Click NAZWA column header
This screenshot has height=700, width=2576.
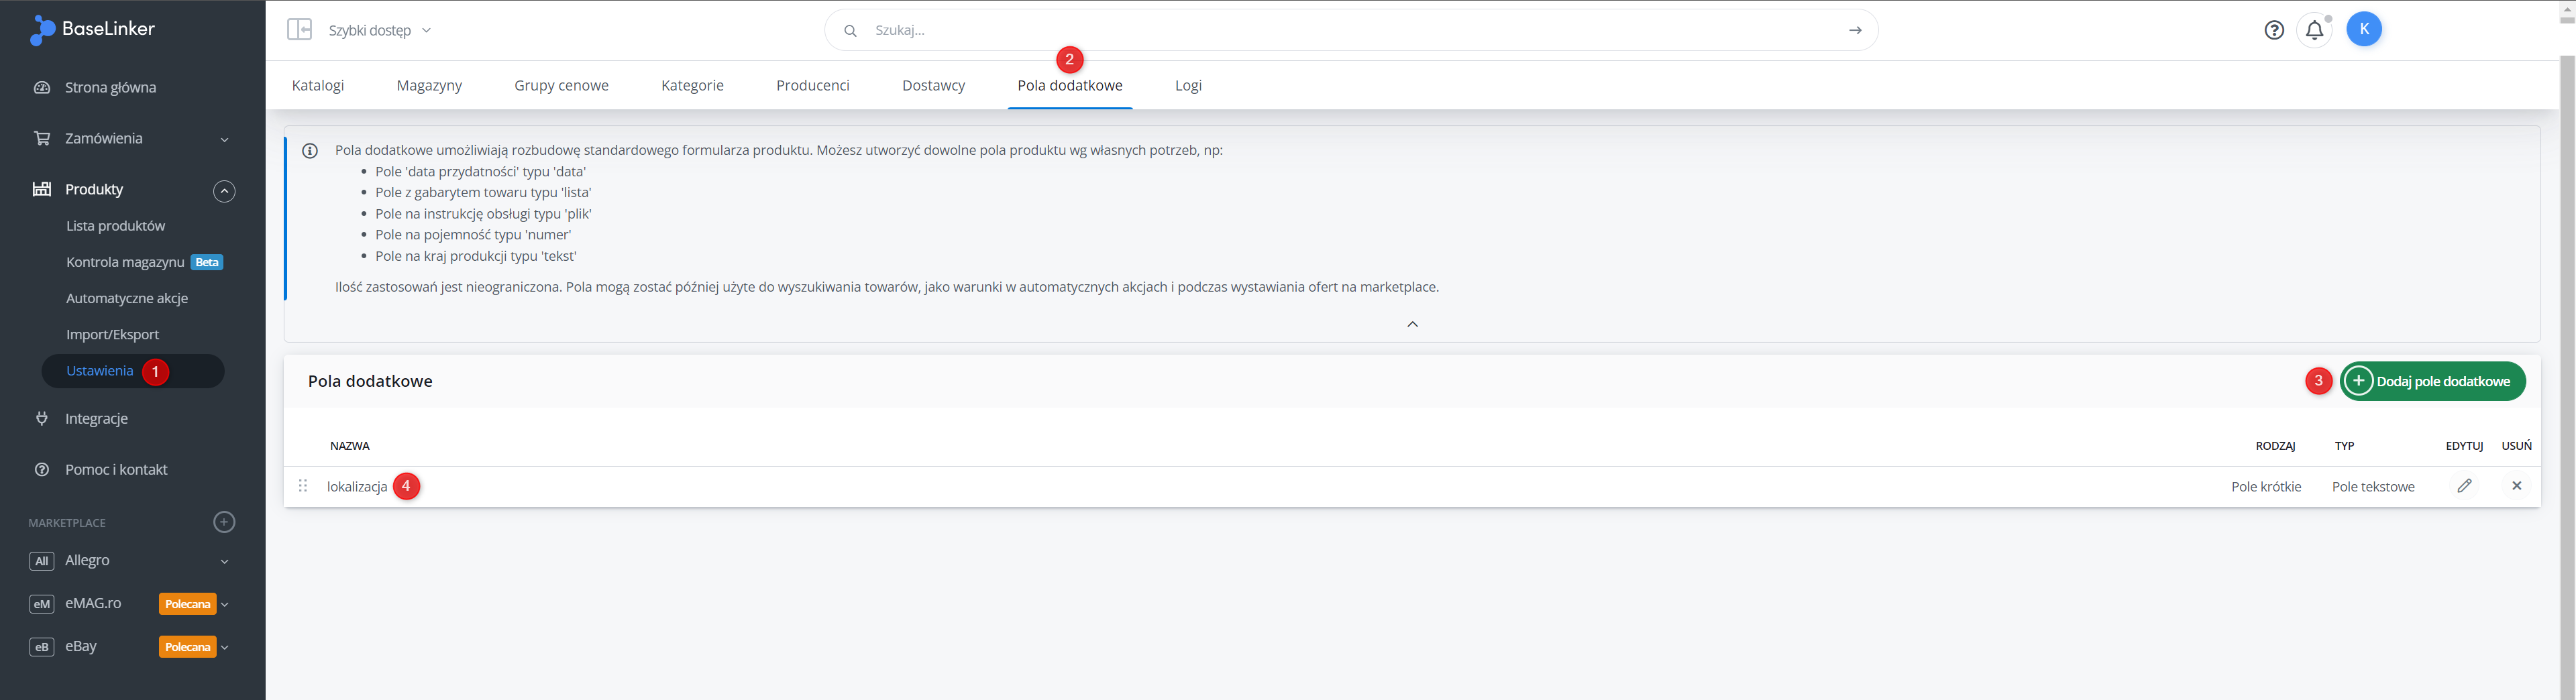coord(350,446)
